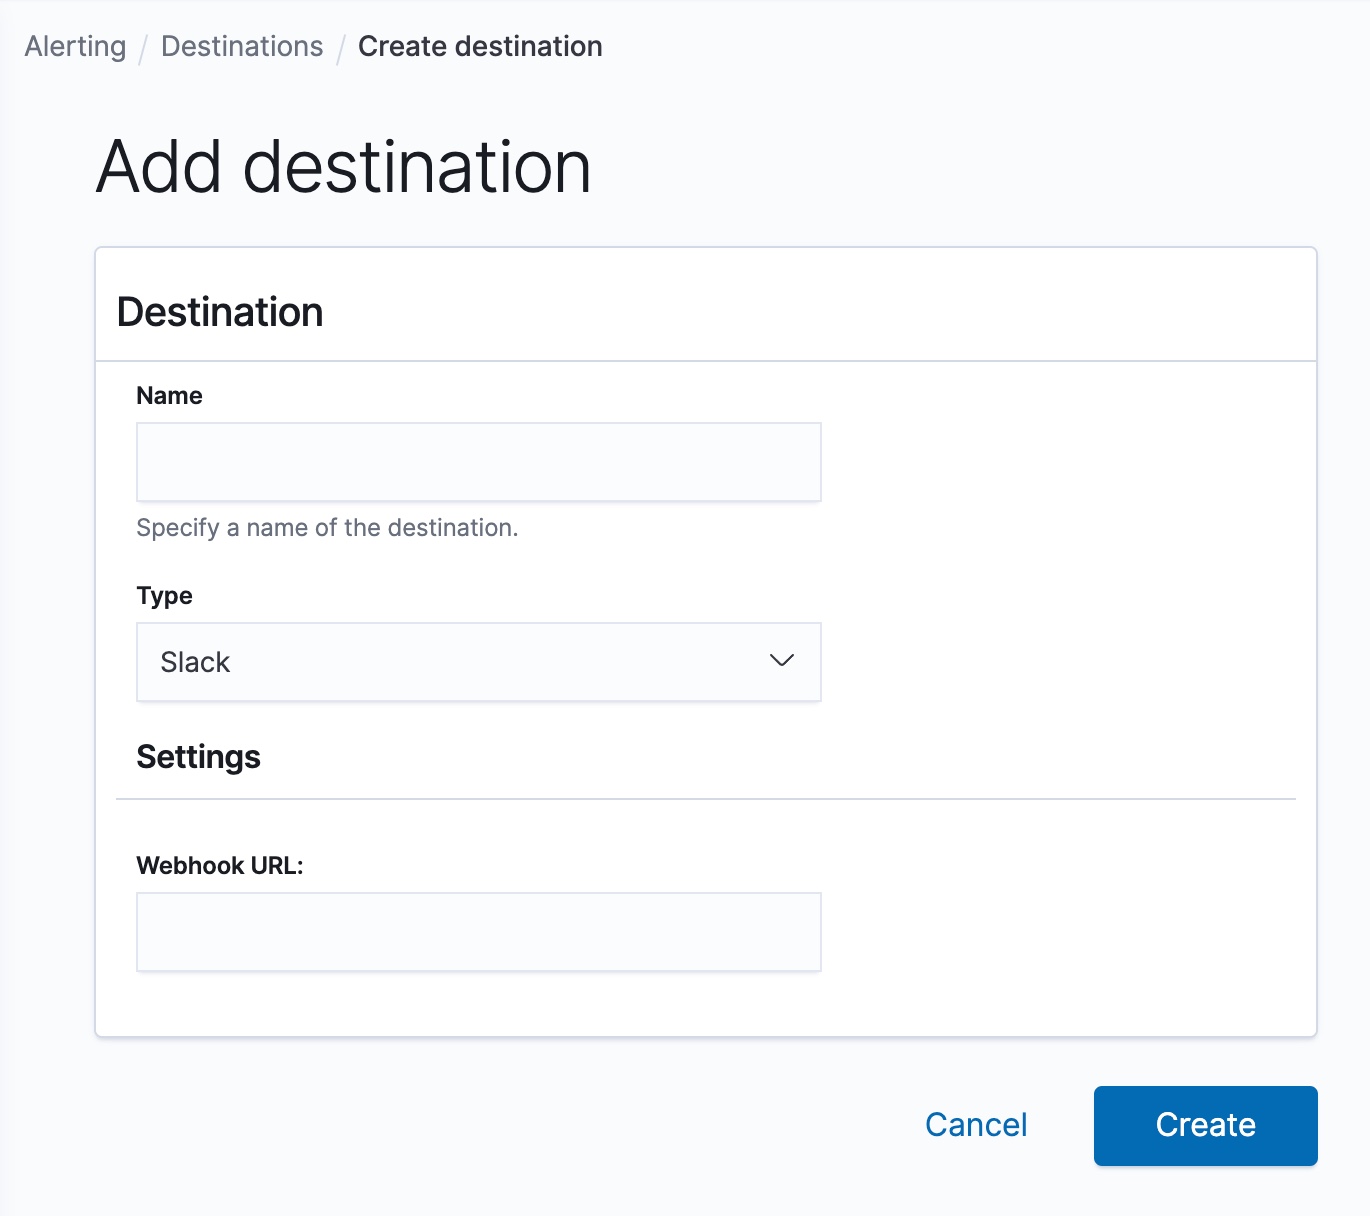
Task: Click the Add destination page heading
Action: click(343, 167)
